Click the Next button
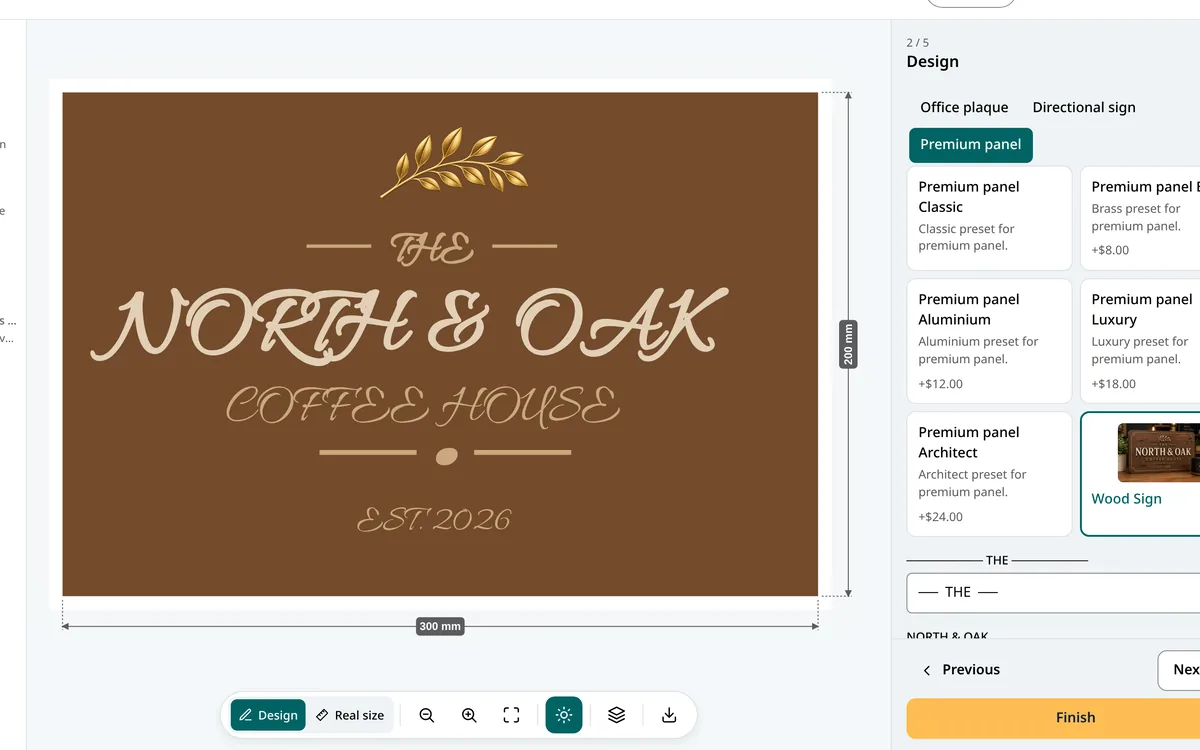This screenshot has height=750, width=1200. pos(1180,670)
